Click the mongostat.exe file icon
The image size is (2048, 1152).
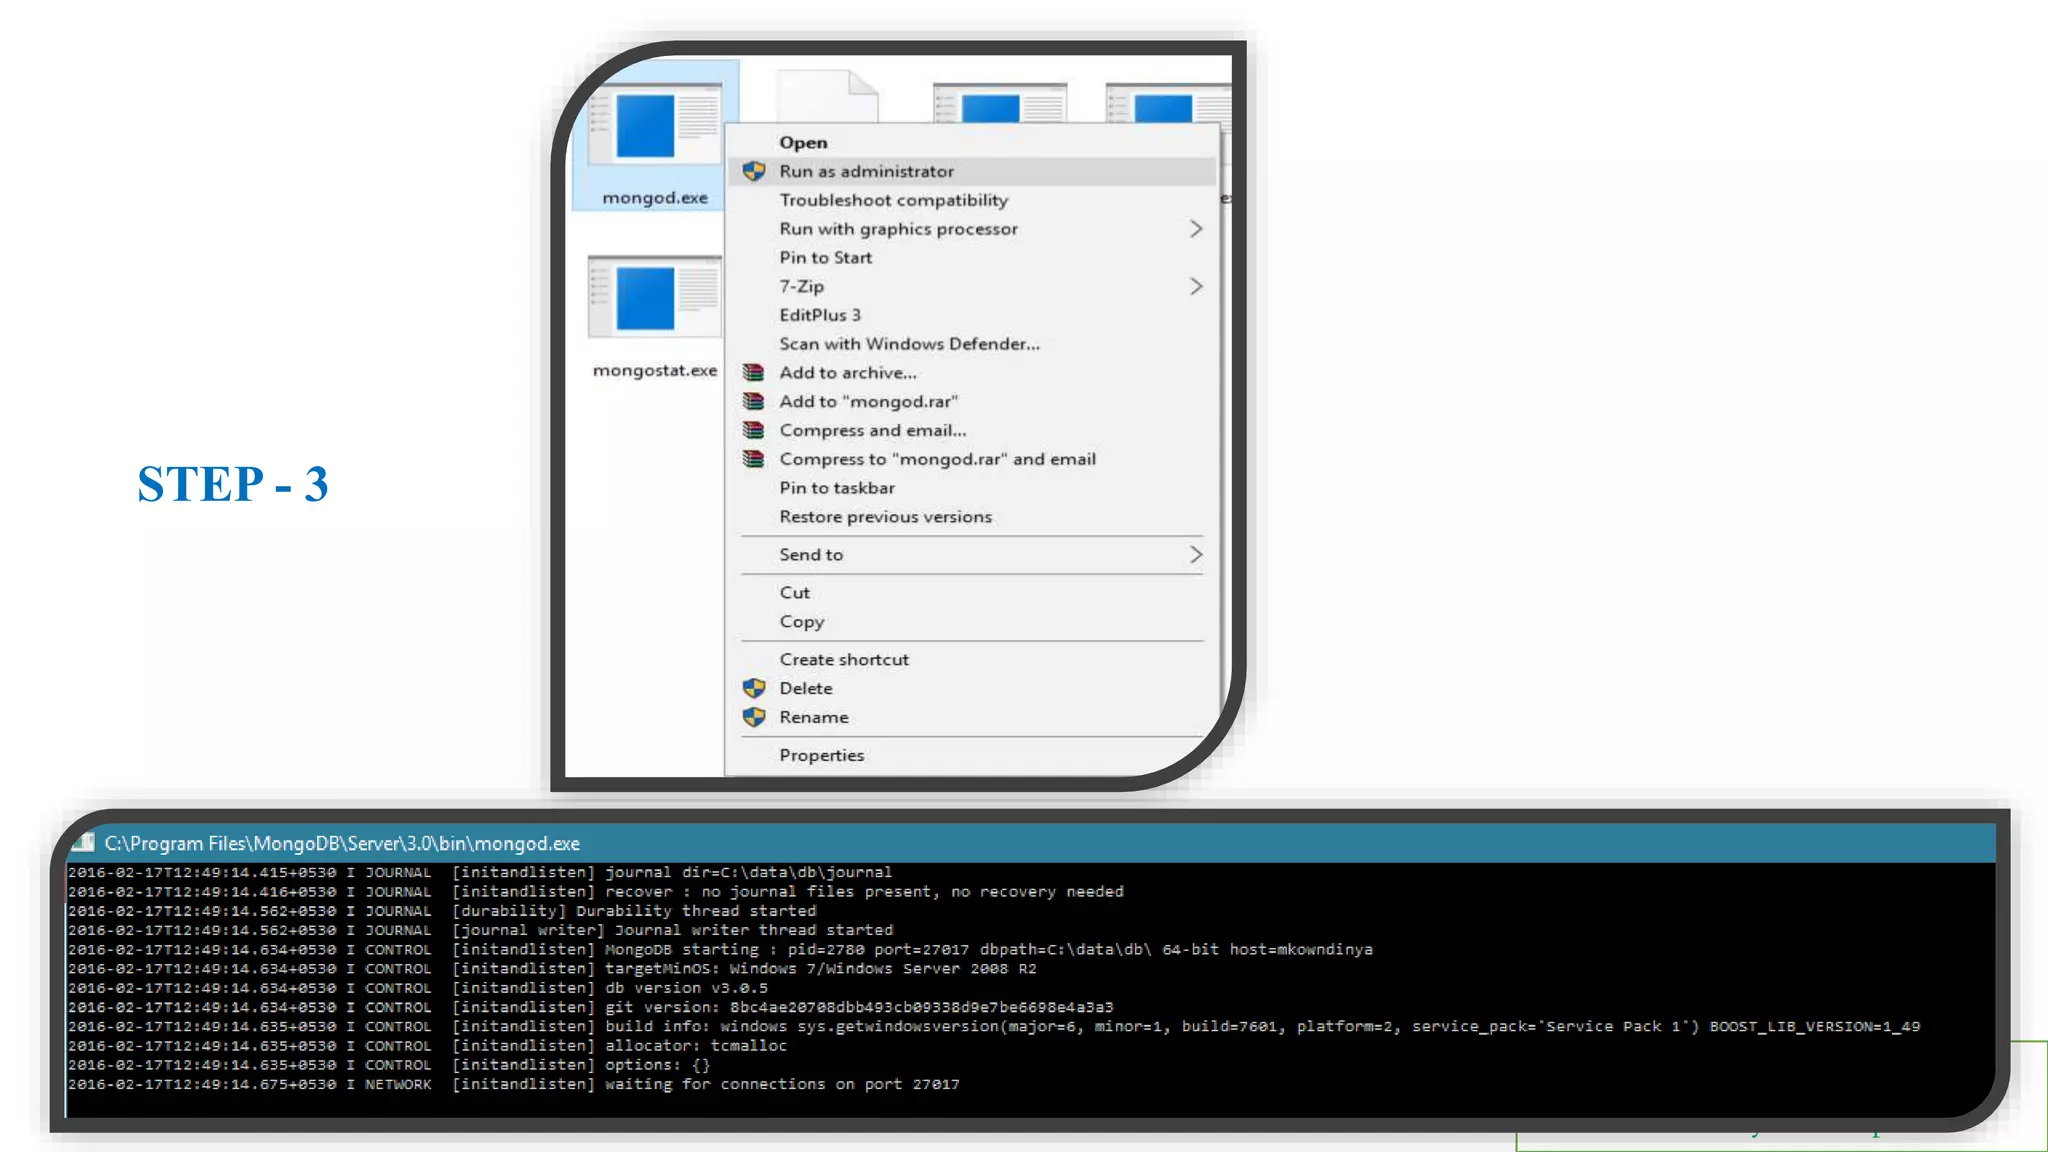[655, 298]
